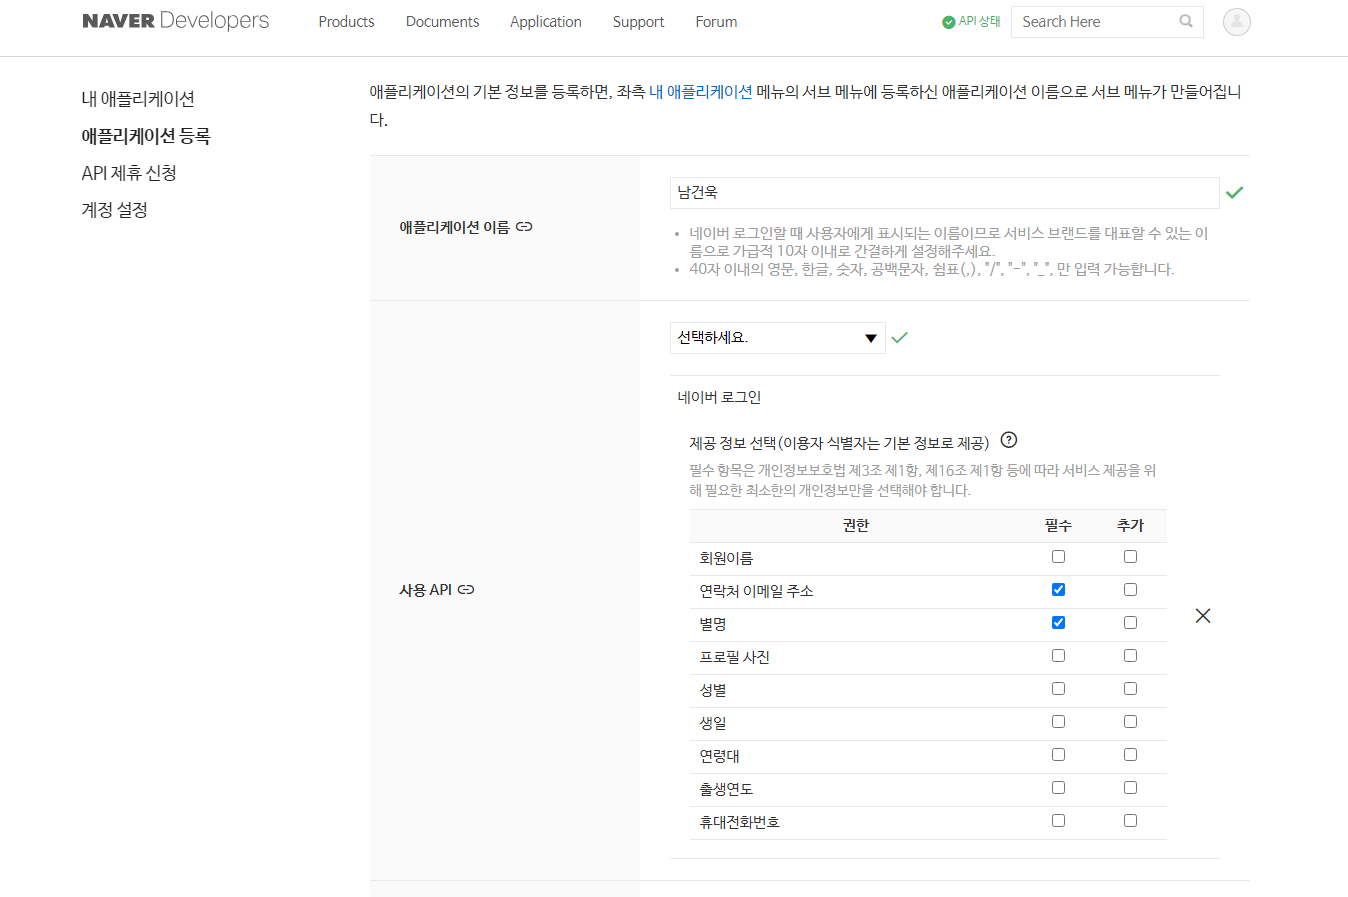
Task: Open the Support menu
Action: point(638,22)
